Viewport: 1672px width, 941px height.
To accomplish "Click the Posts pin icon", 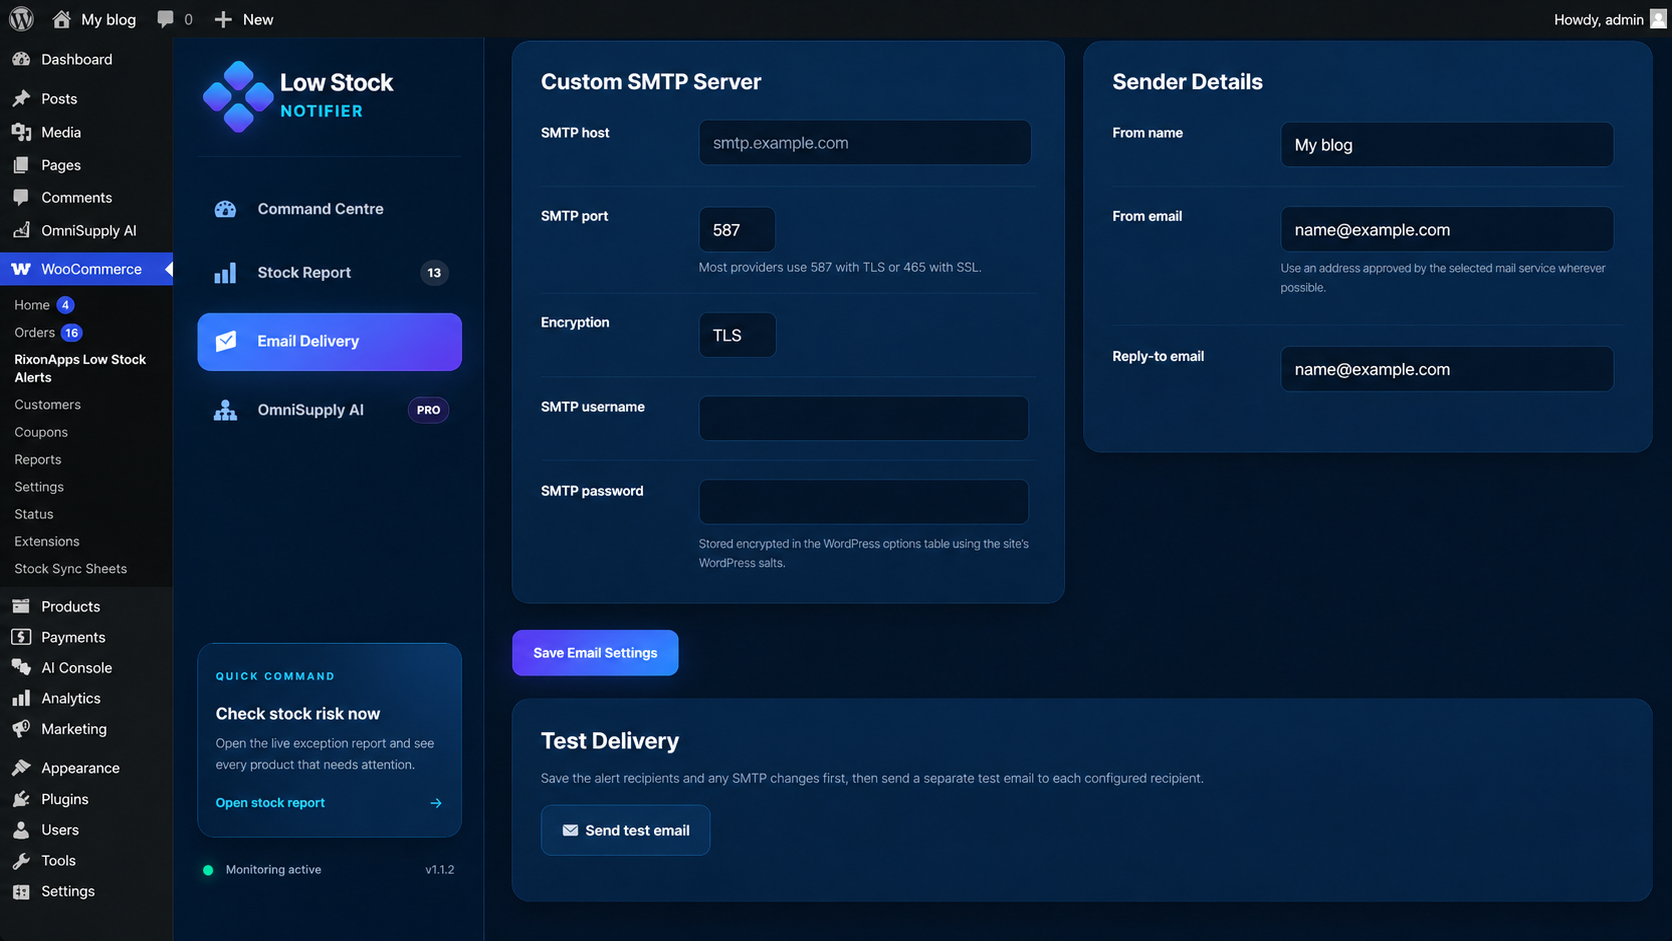I will pos(21,98).
